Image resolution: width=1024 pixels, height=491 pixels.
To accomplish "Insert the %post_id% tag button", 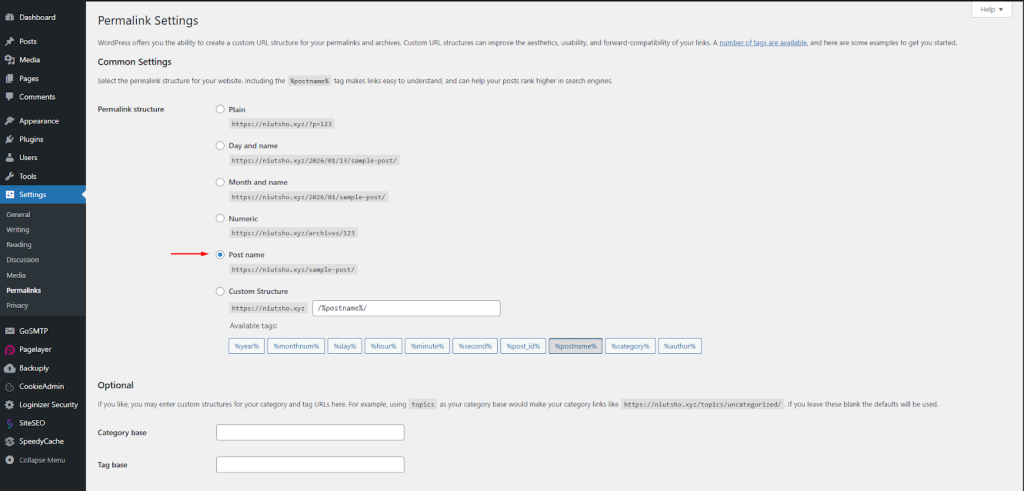I will pyautogui.click(x=523, y=346).
